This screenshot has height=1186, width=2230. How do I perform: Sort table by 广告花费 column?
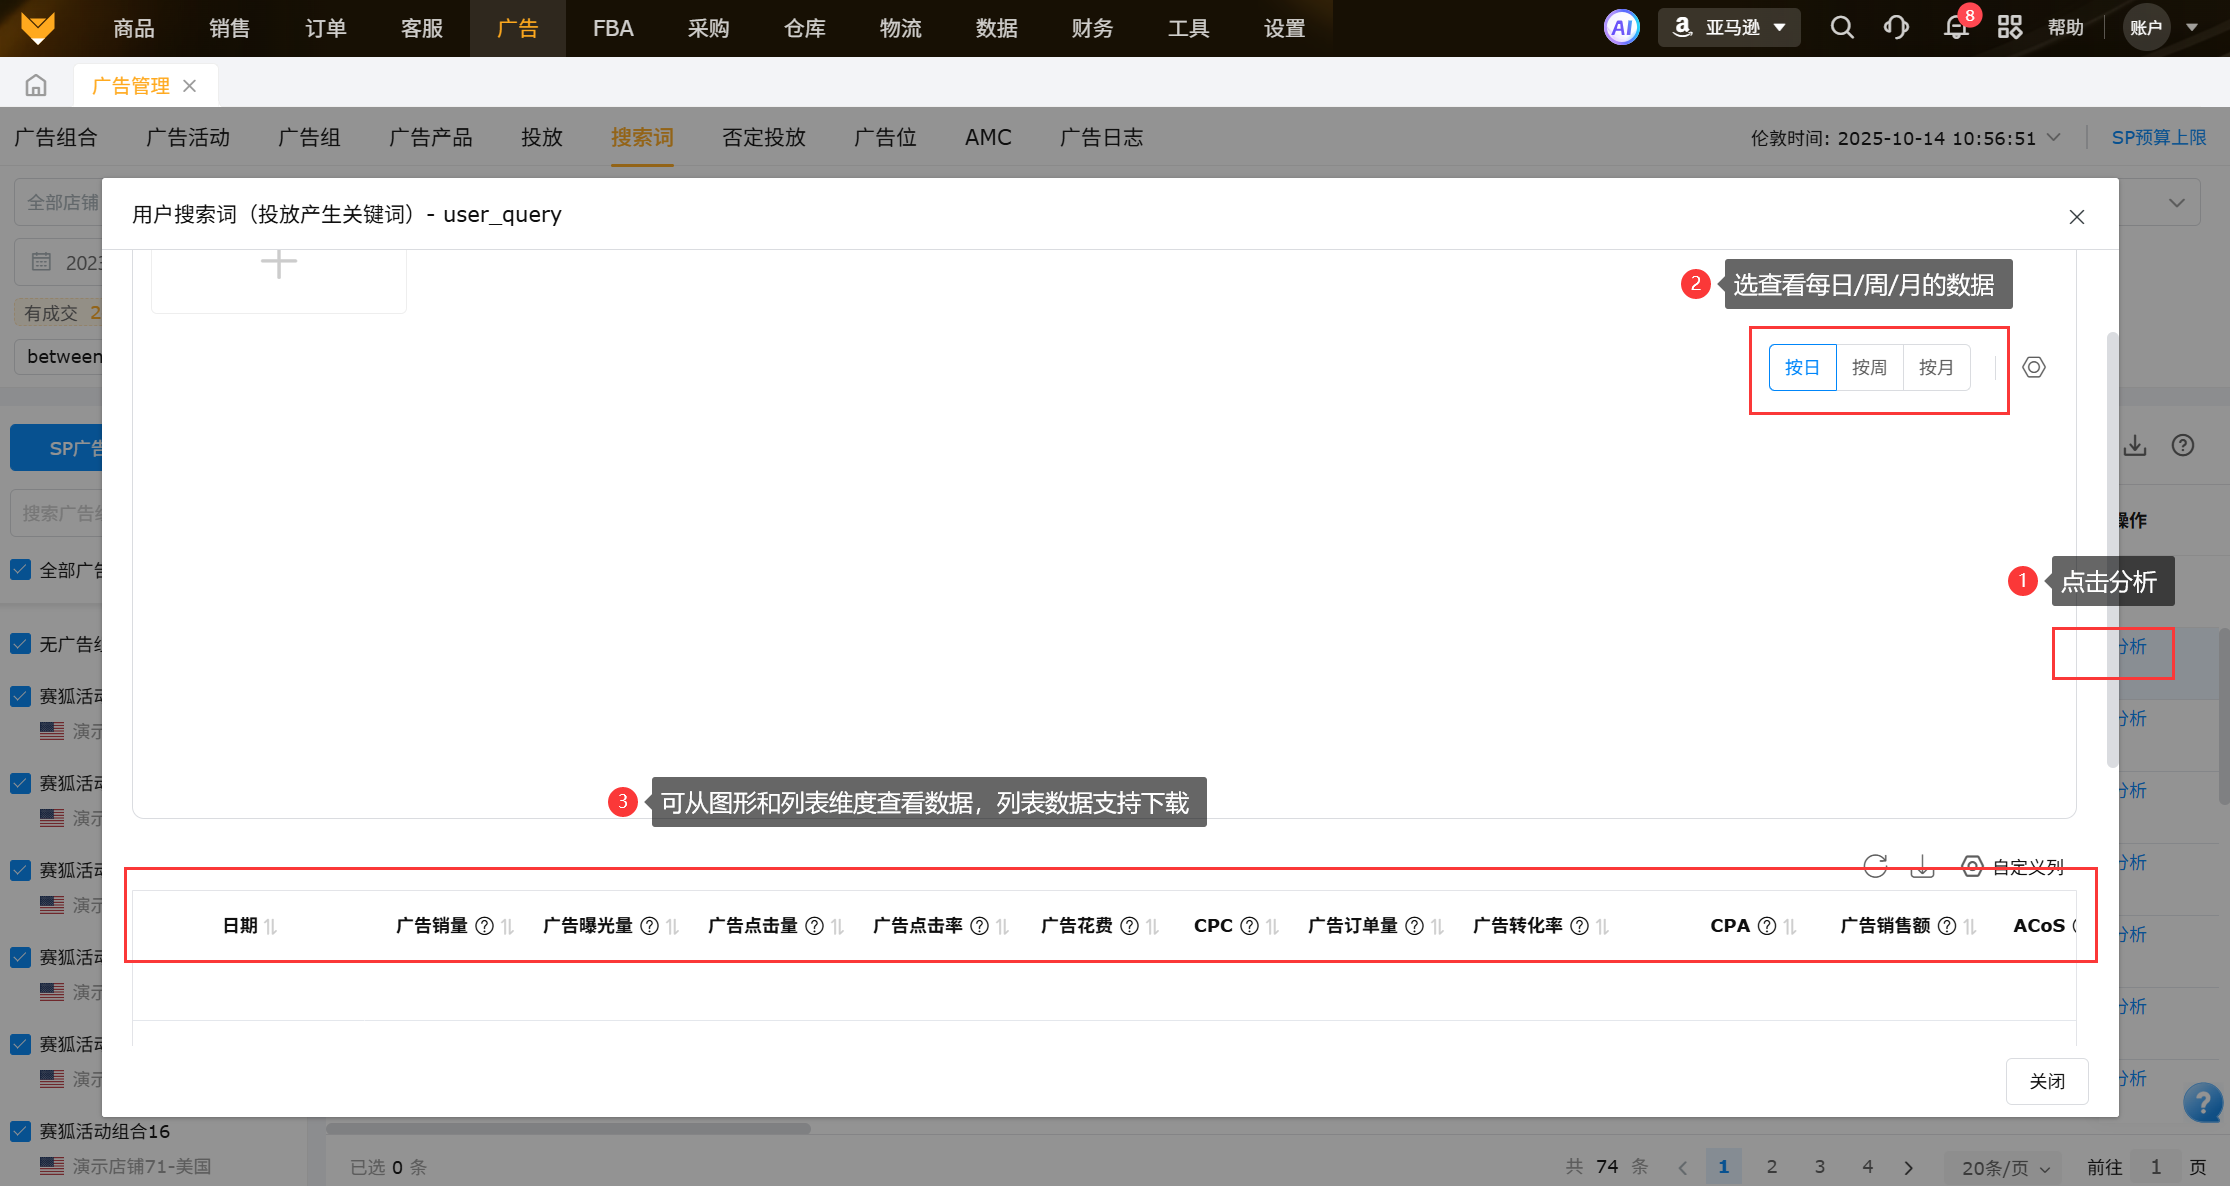pos(1153,927)
